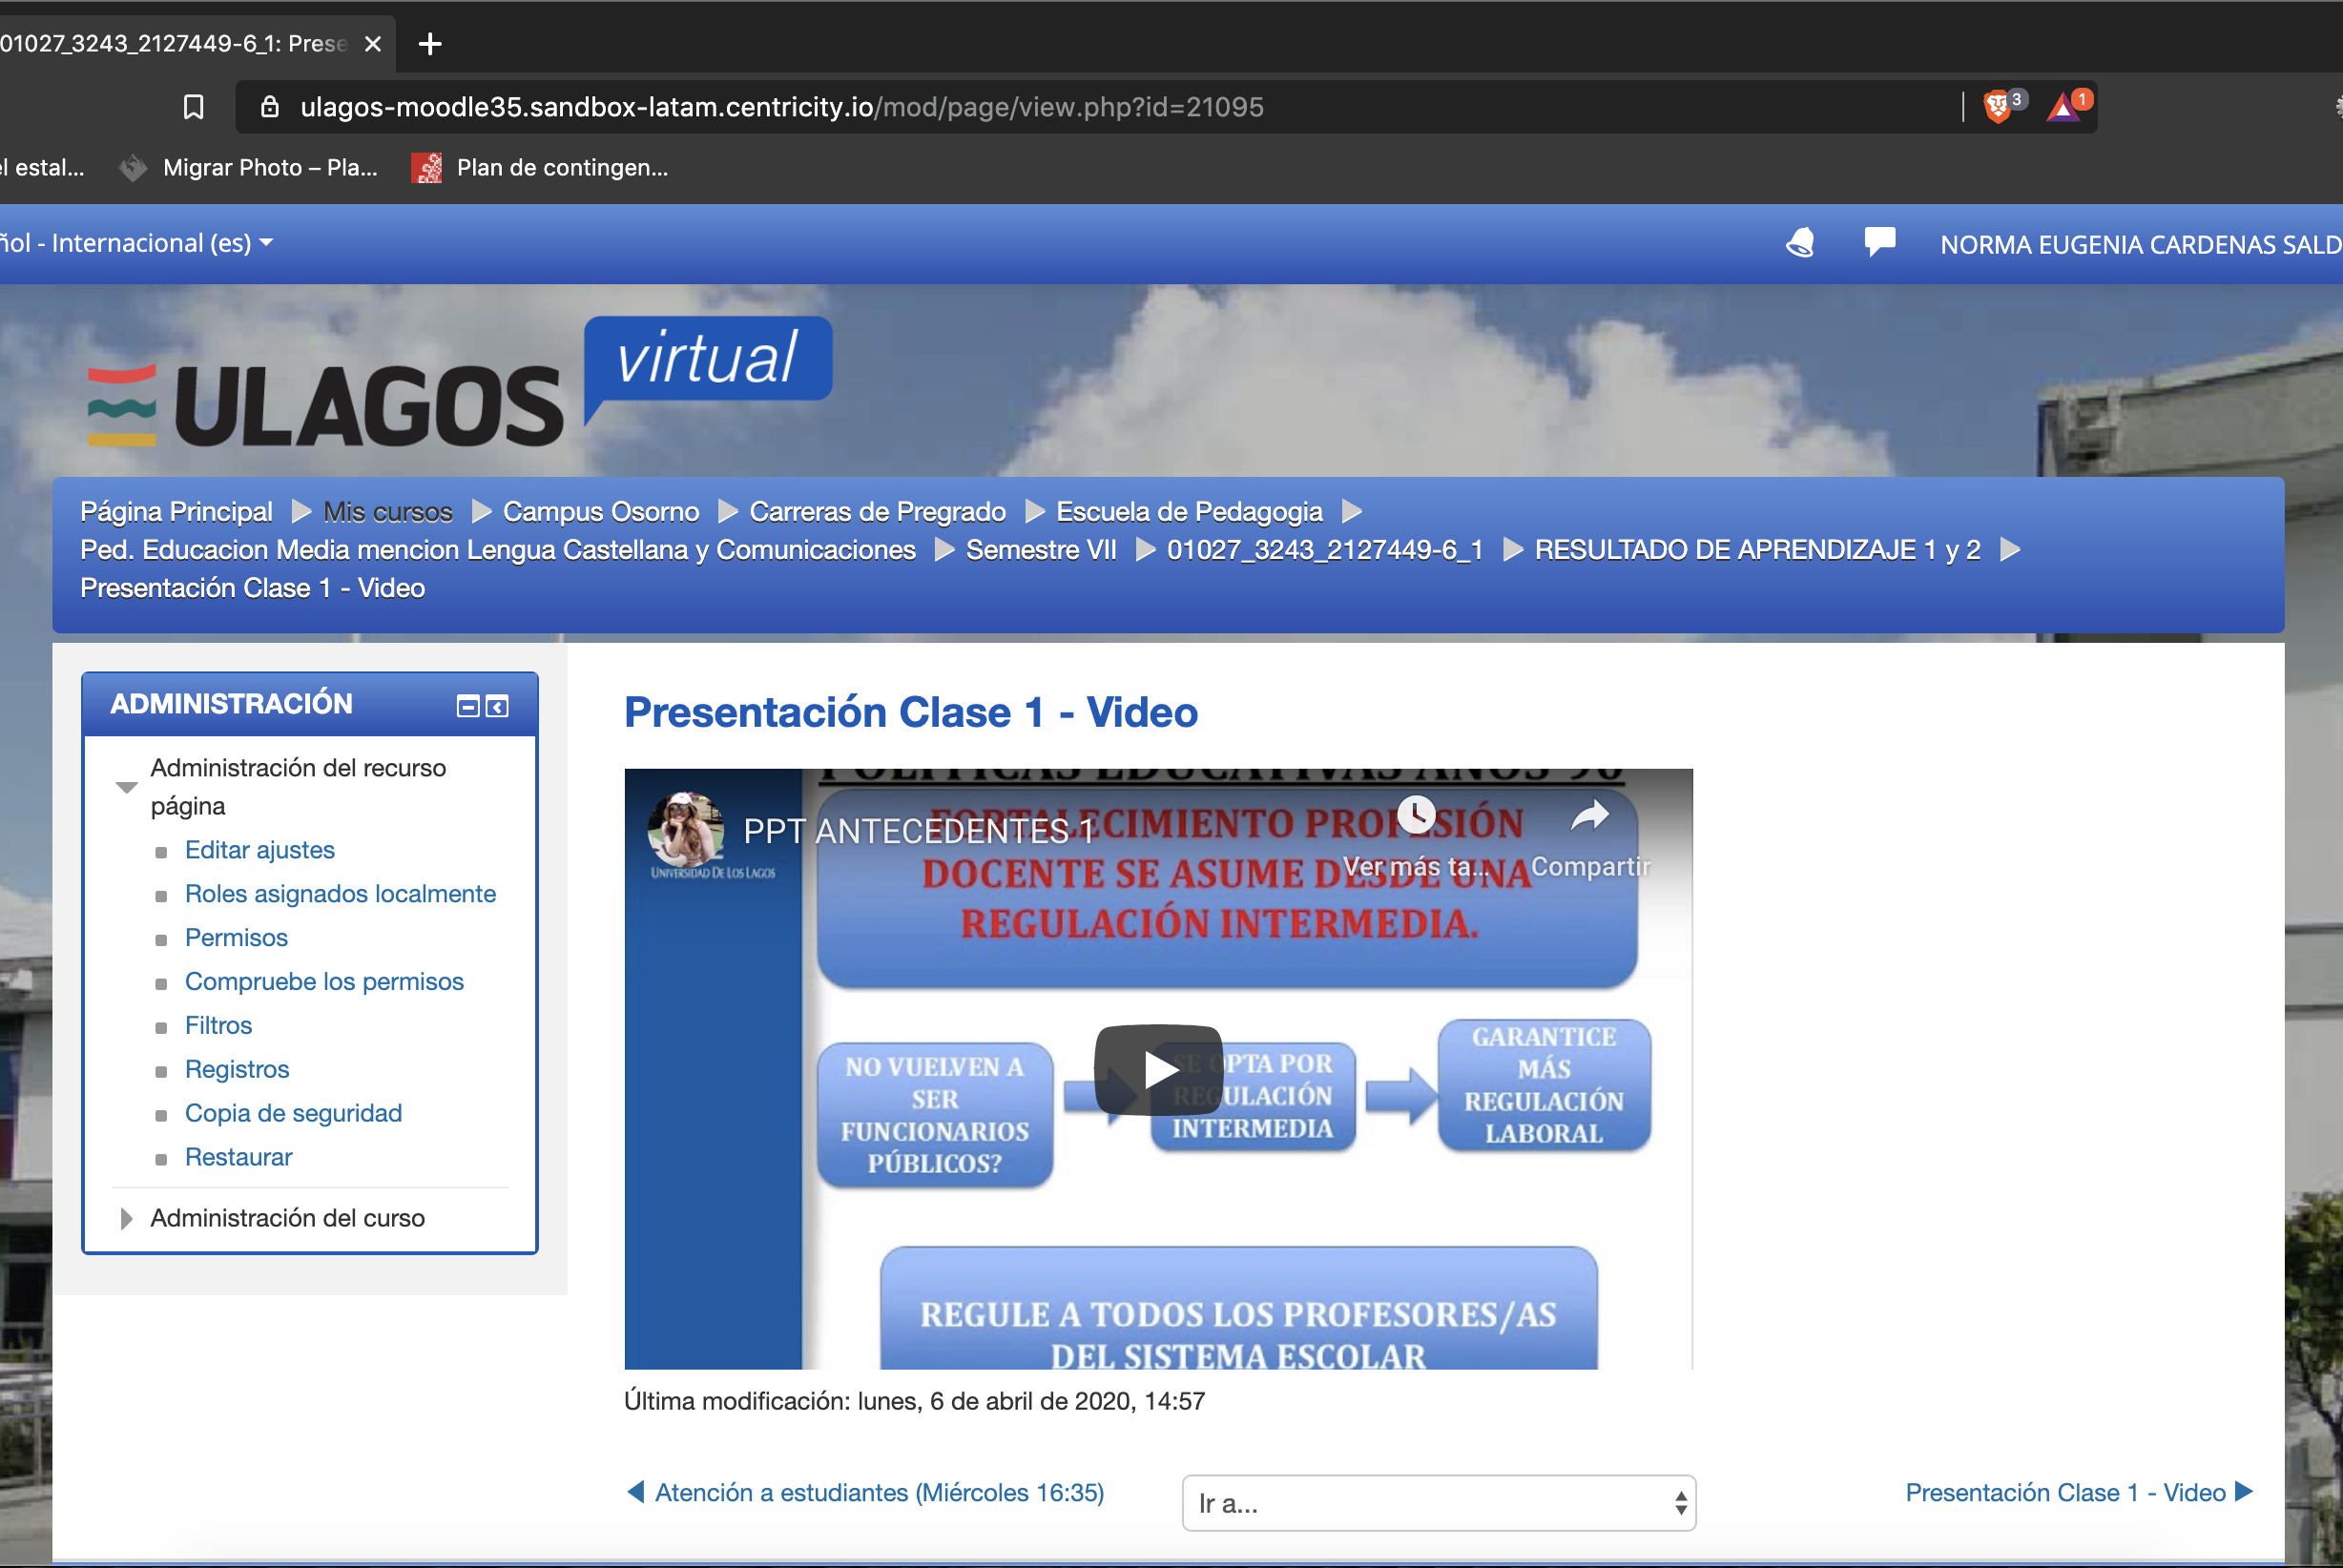
Task: Collapse the Administración block with minus icon
Action: point(467,707)
